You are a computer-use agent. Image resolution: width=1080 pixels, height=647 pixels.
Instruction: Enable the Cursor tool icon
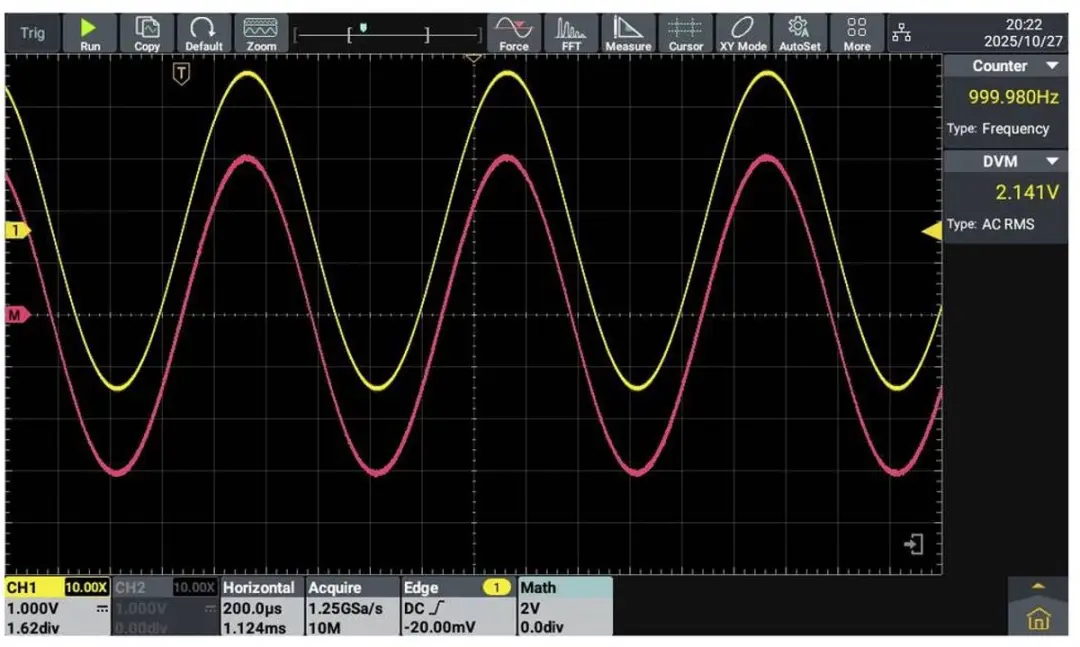pos(685,34)
